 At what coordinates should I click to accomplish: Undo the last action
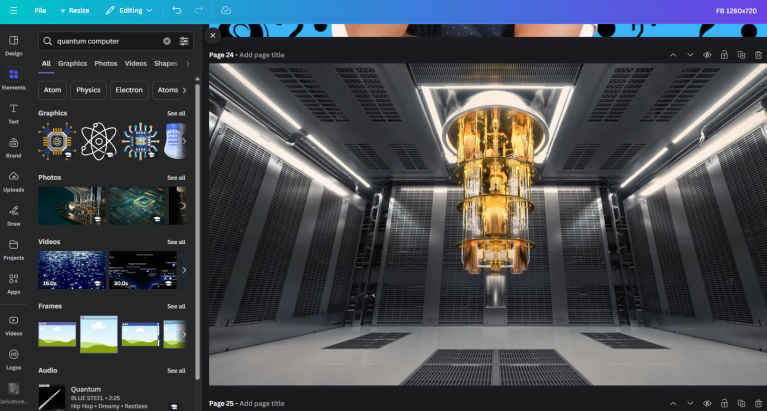coord(177,10)
